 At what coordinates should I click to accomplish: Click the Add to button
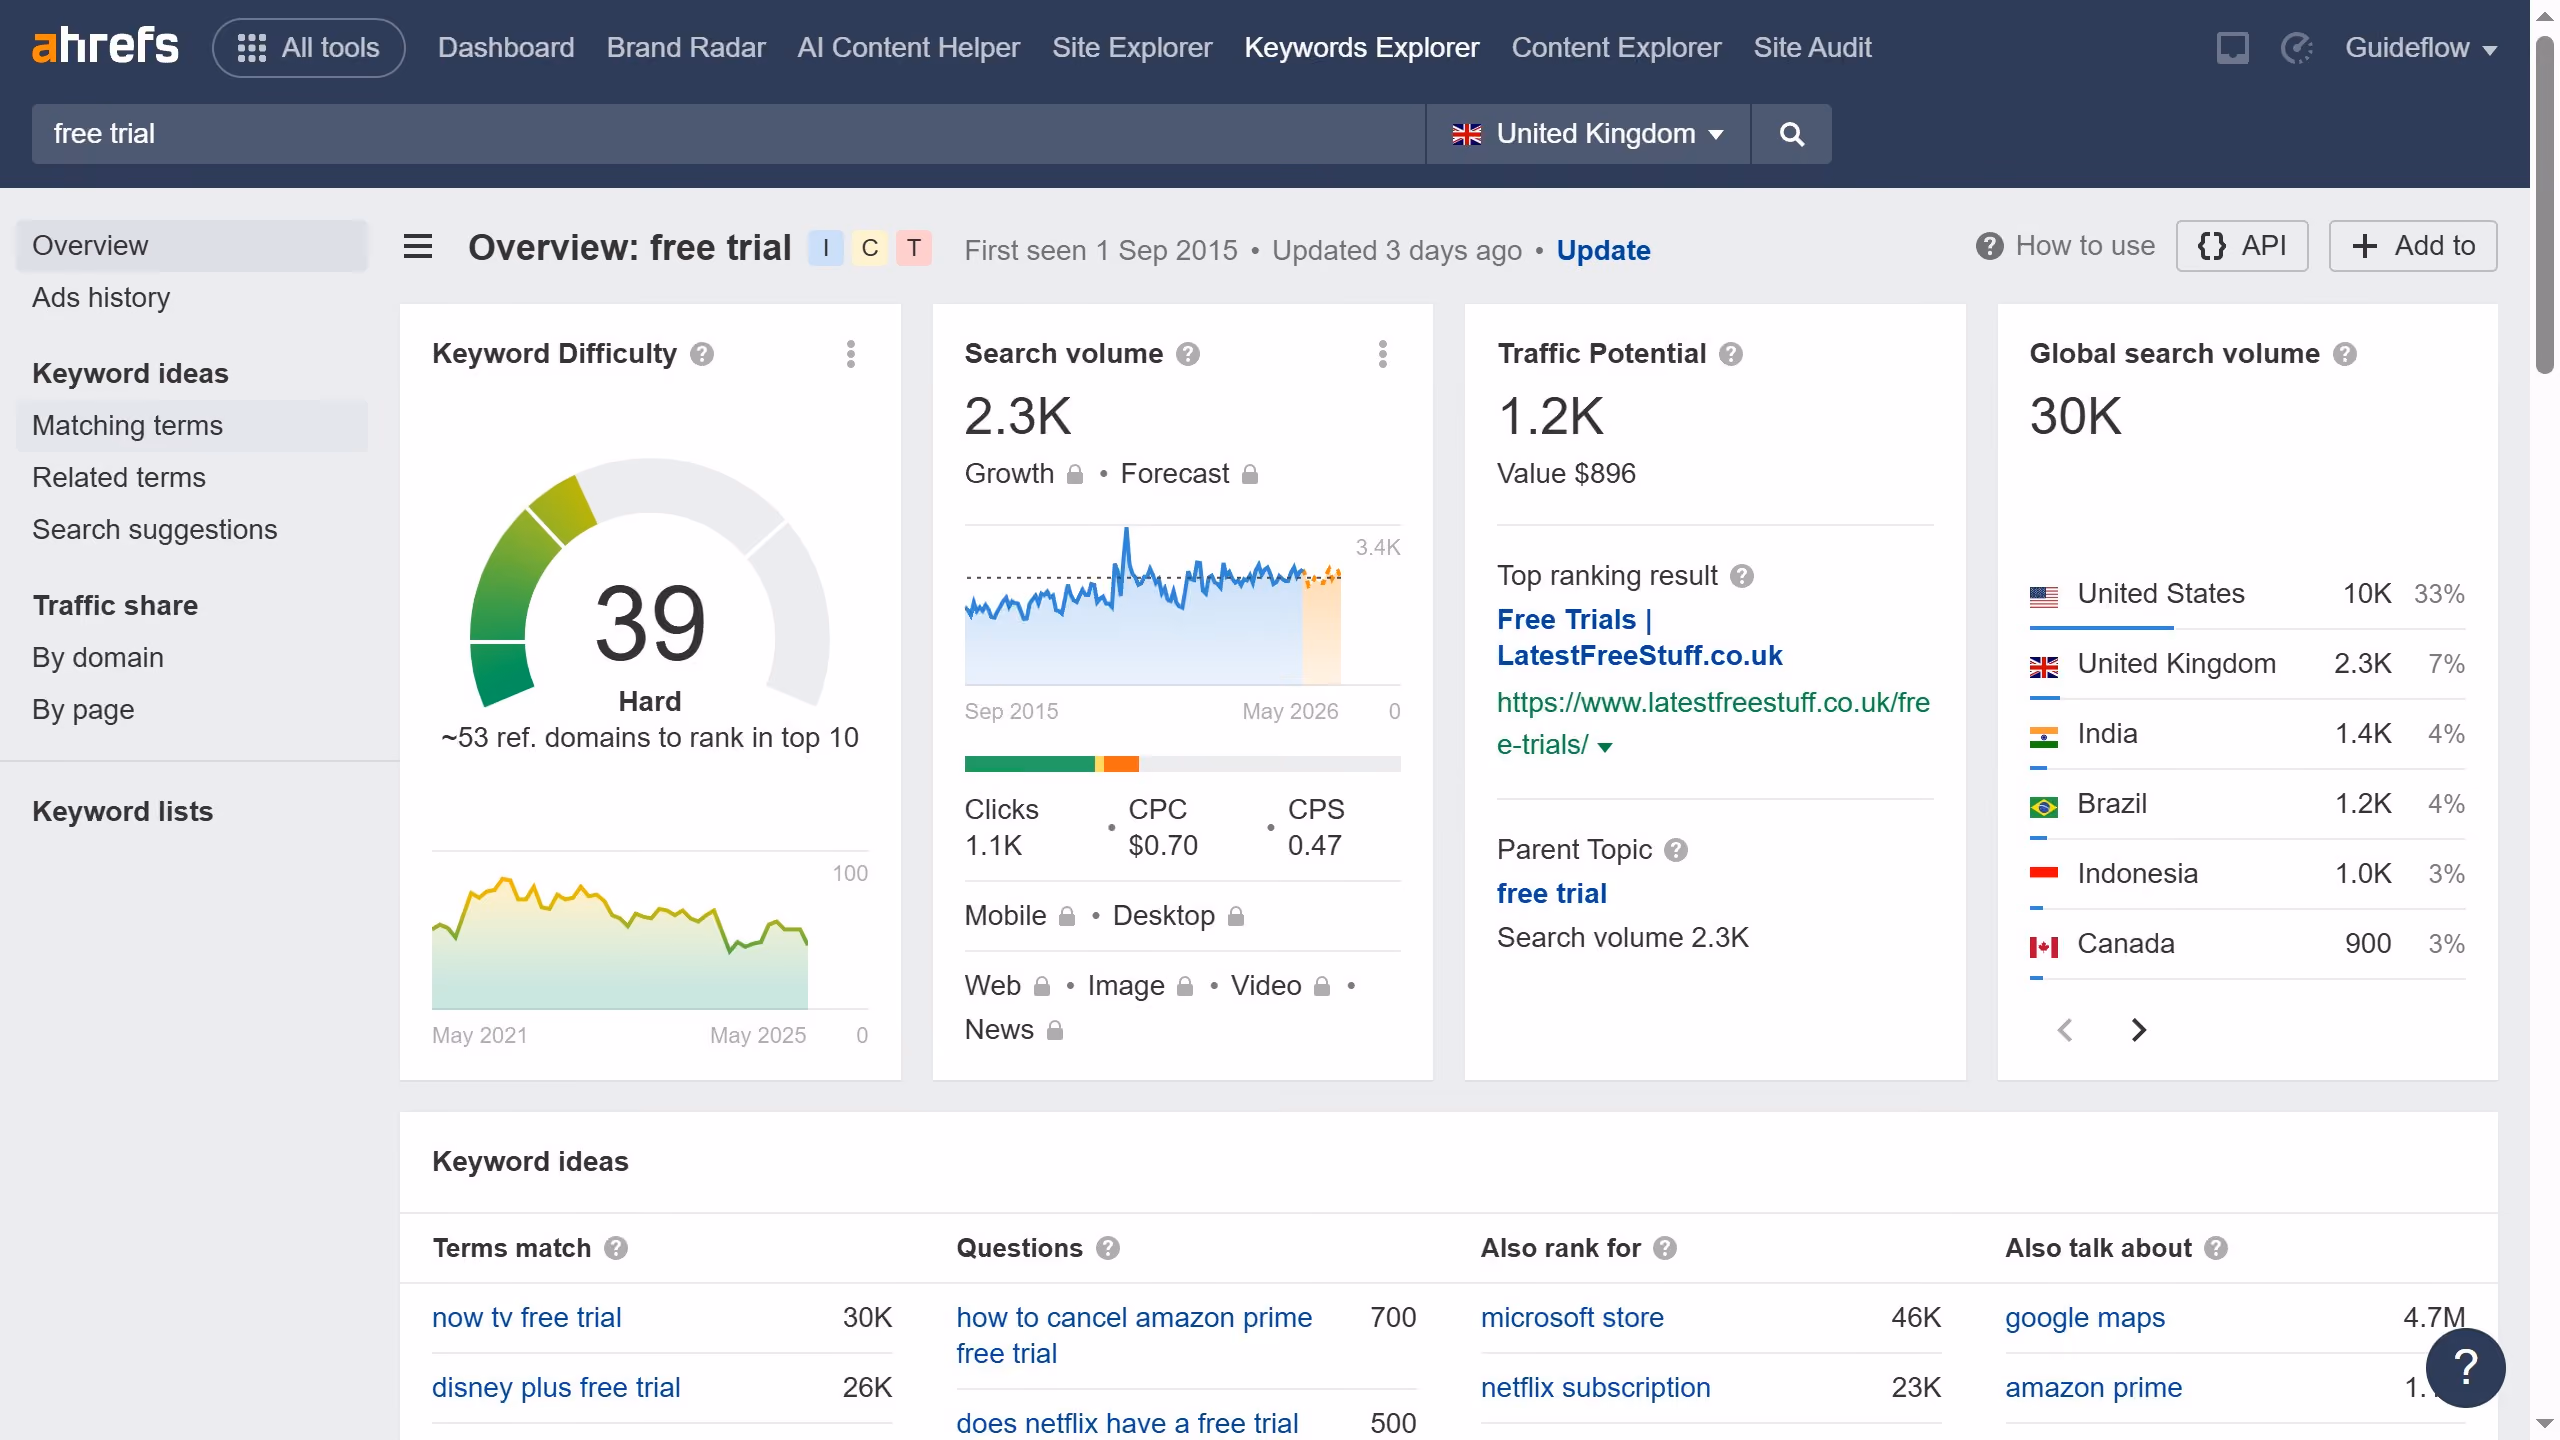point(2413,246)
